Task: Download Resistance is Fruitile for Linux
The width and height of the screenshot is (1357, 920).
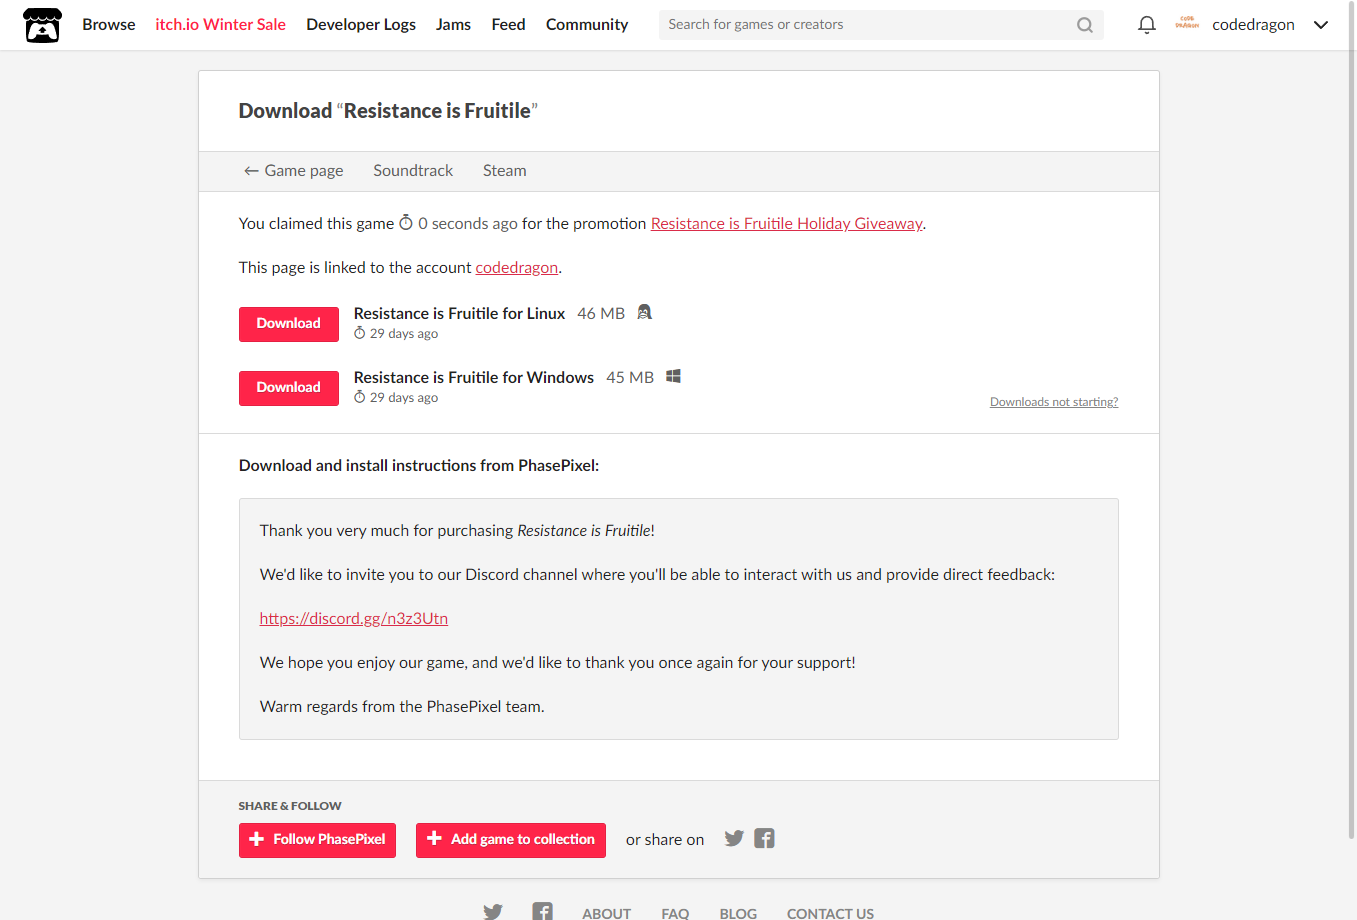Action: tap(289, 324)
